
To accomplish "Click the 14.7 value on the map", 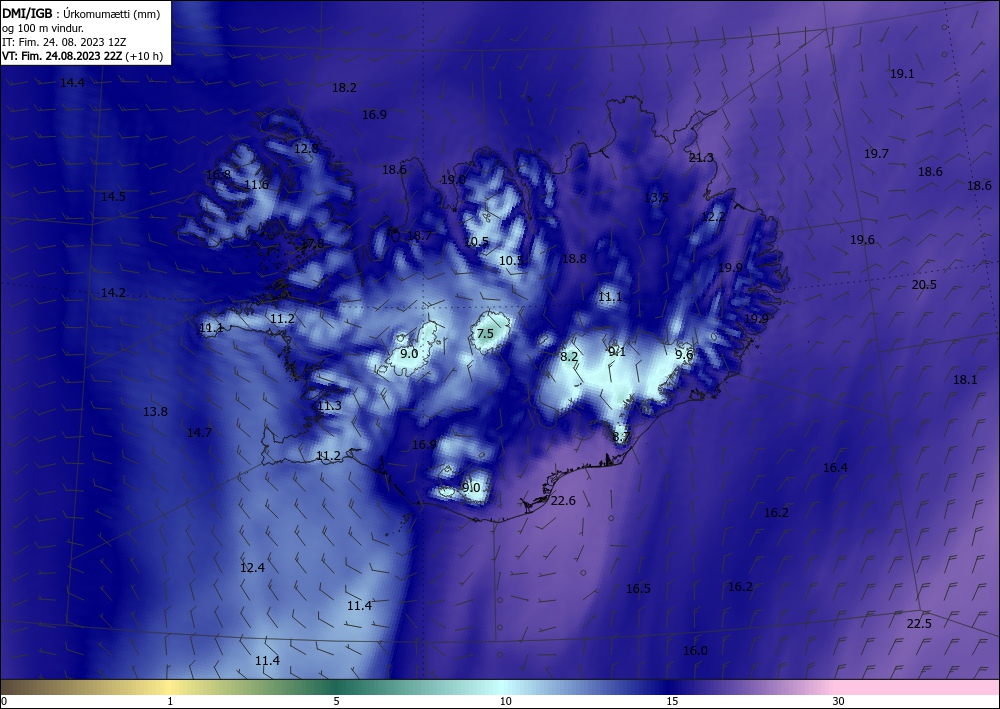I will (x=199, y=433).
